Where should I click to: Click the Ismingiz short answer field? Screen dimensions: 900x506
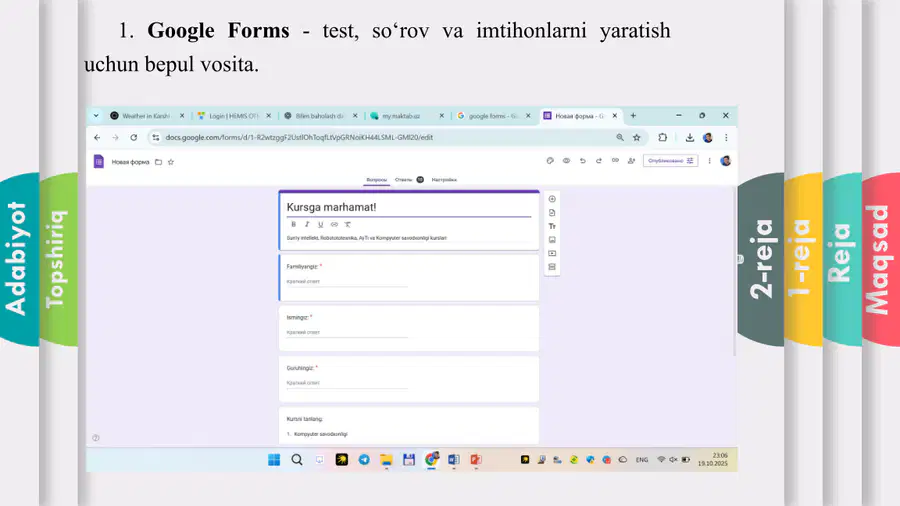[x=347, y=332]
